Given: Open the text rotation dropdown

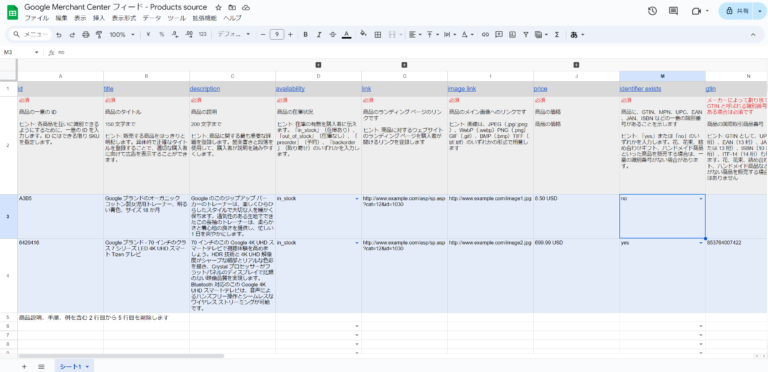Looking at the screenshot, I should 467,35.
